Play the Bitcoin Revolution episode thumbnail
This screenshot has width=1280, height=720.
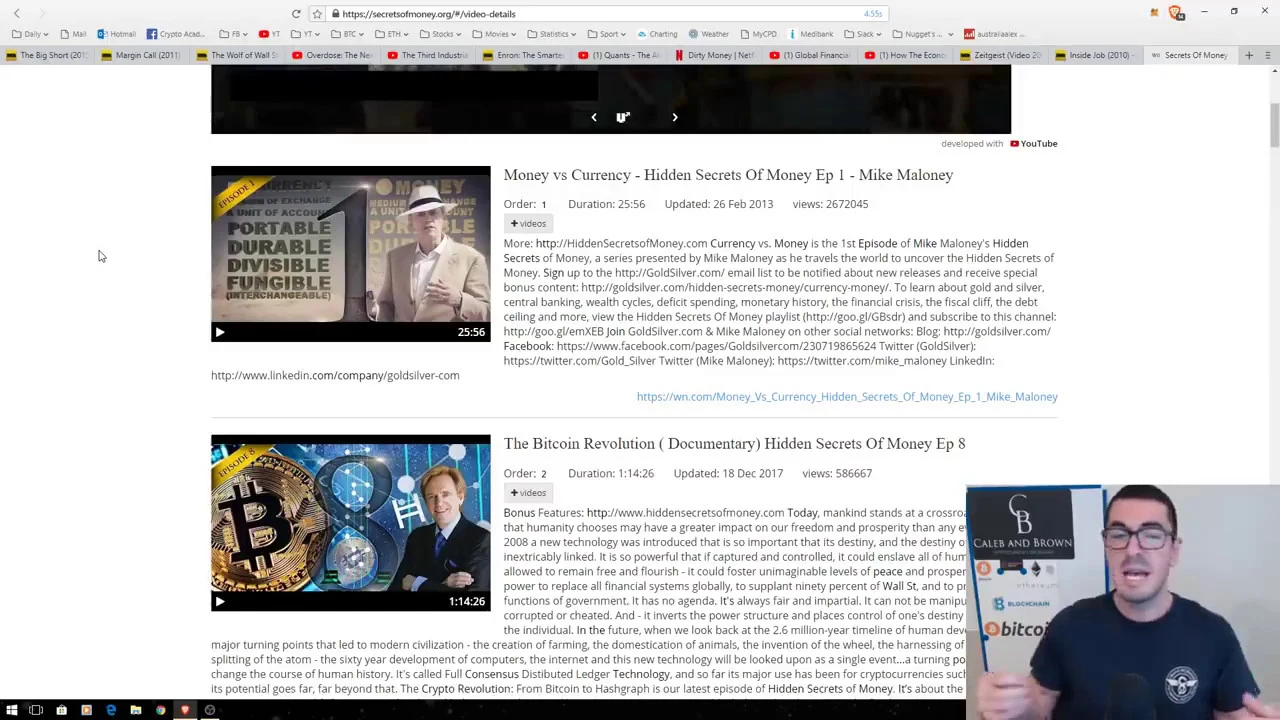click(350, 523)
